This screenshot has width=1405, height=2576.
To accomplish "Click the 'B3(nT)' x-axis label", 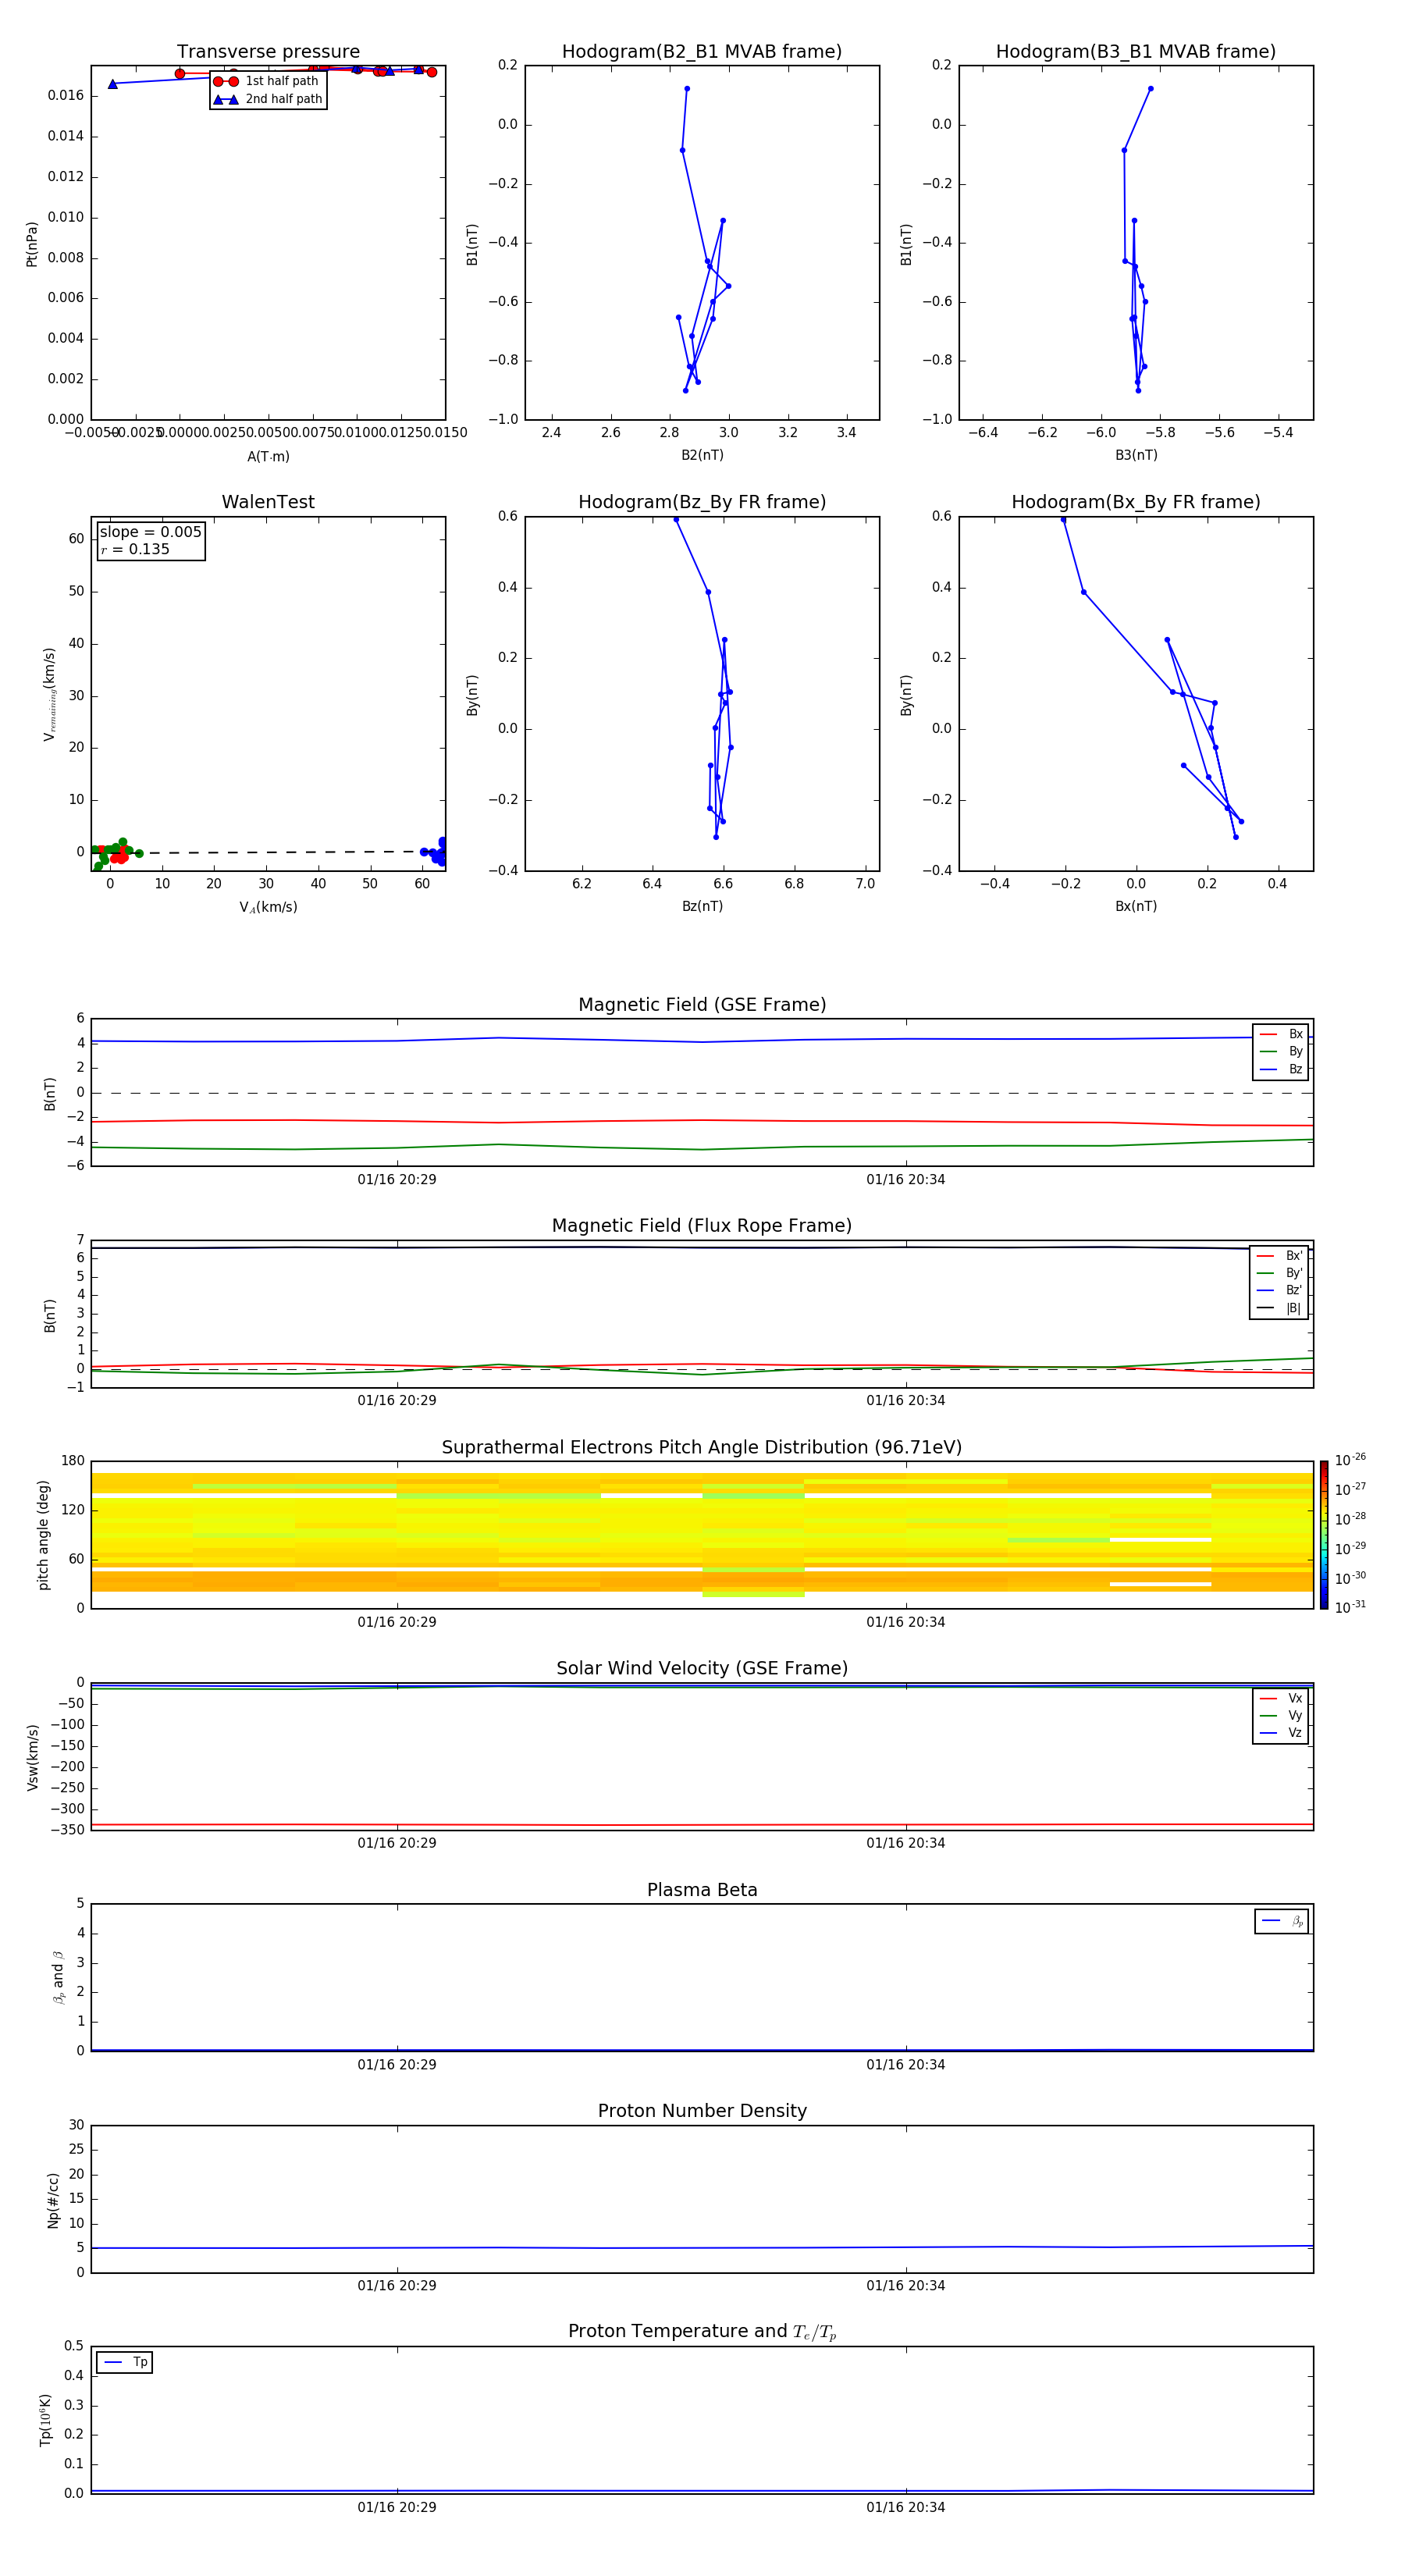I will [1136, 455].
